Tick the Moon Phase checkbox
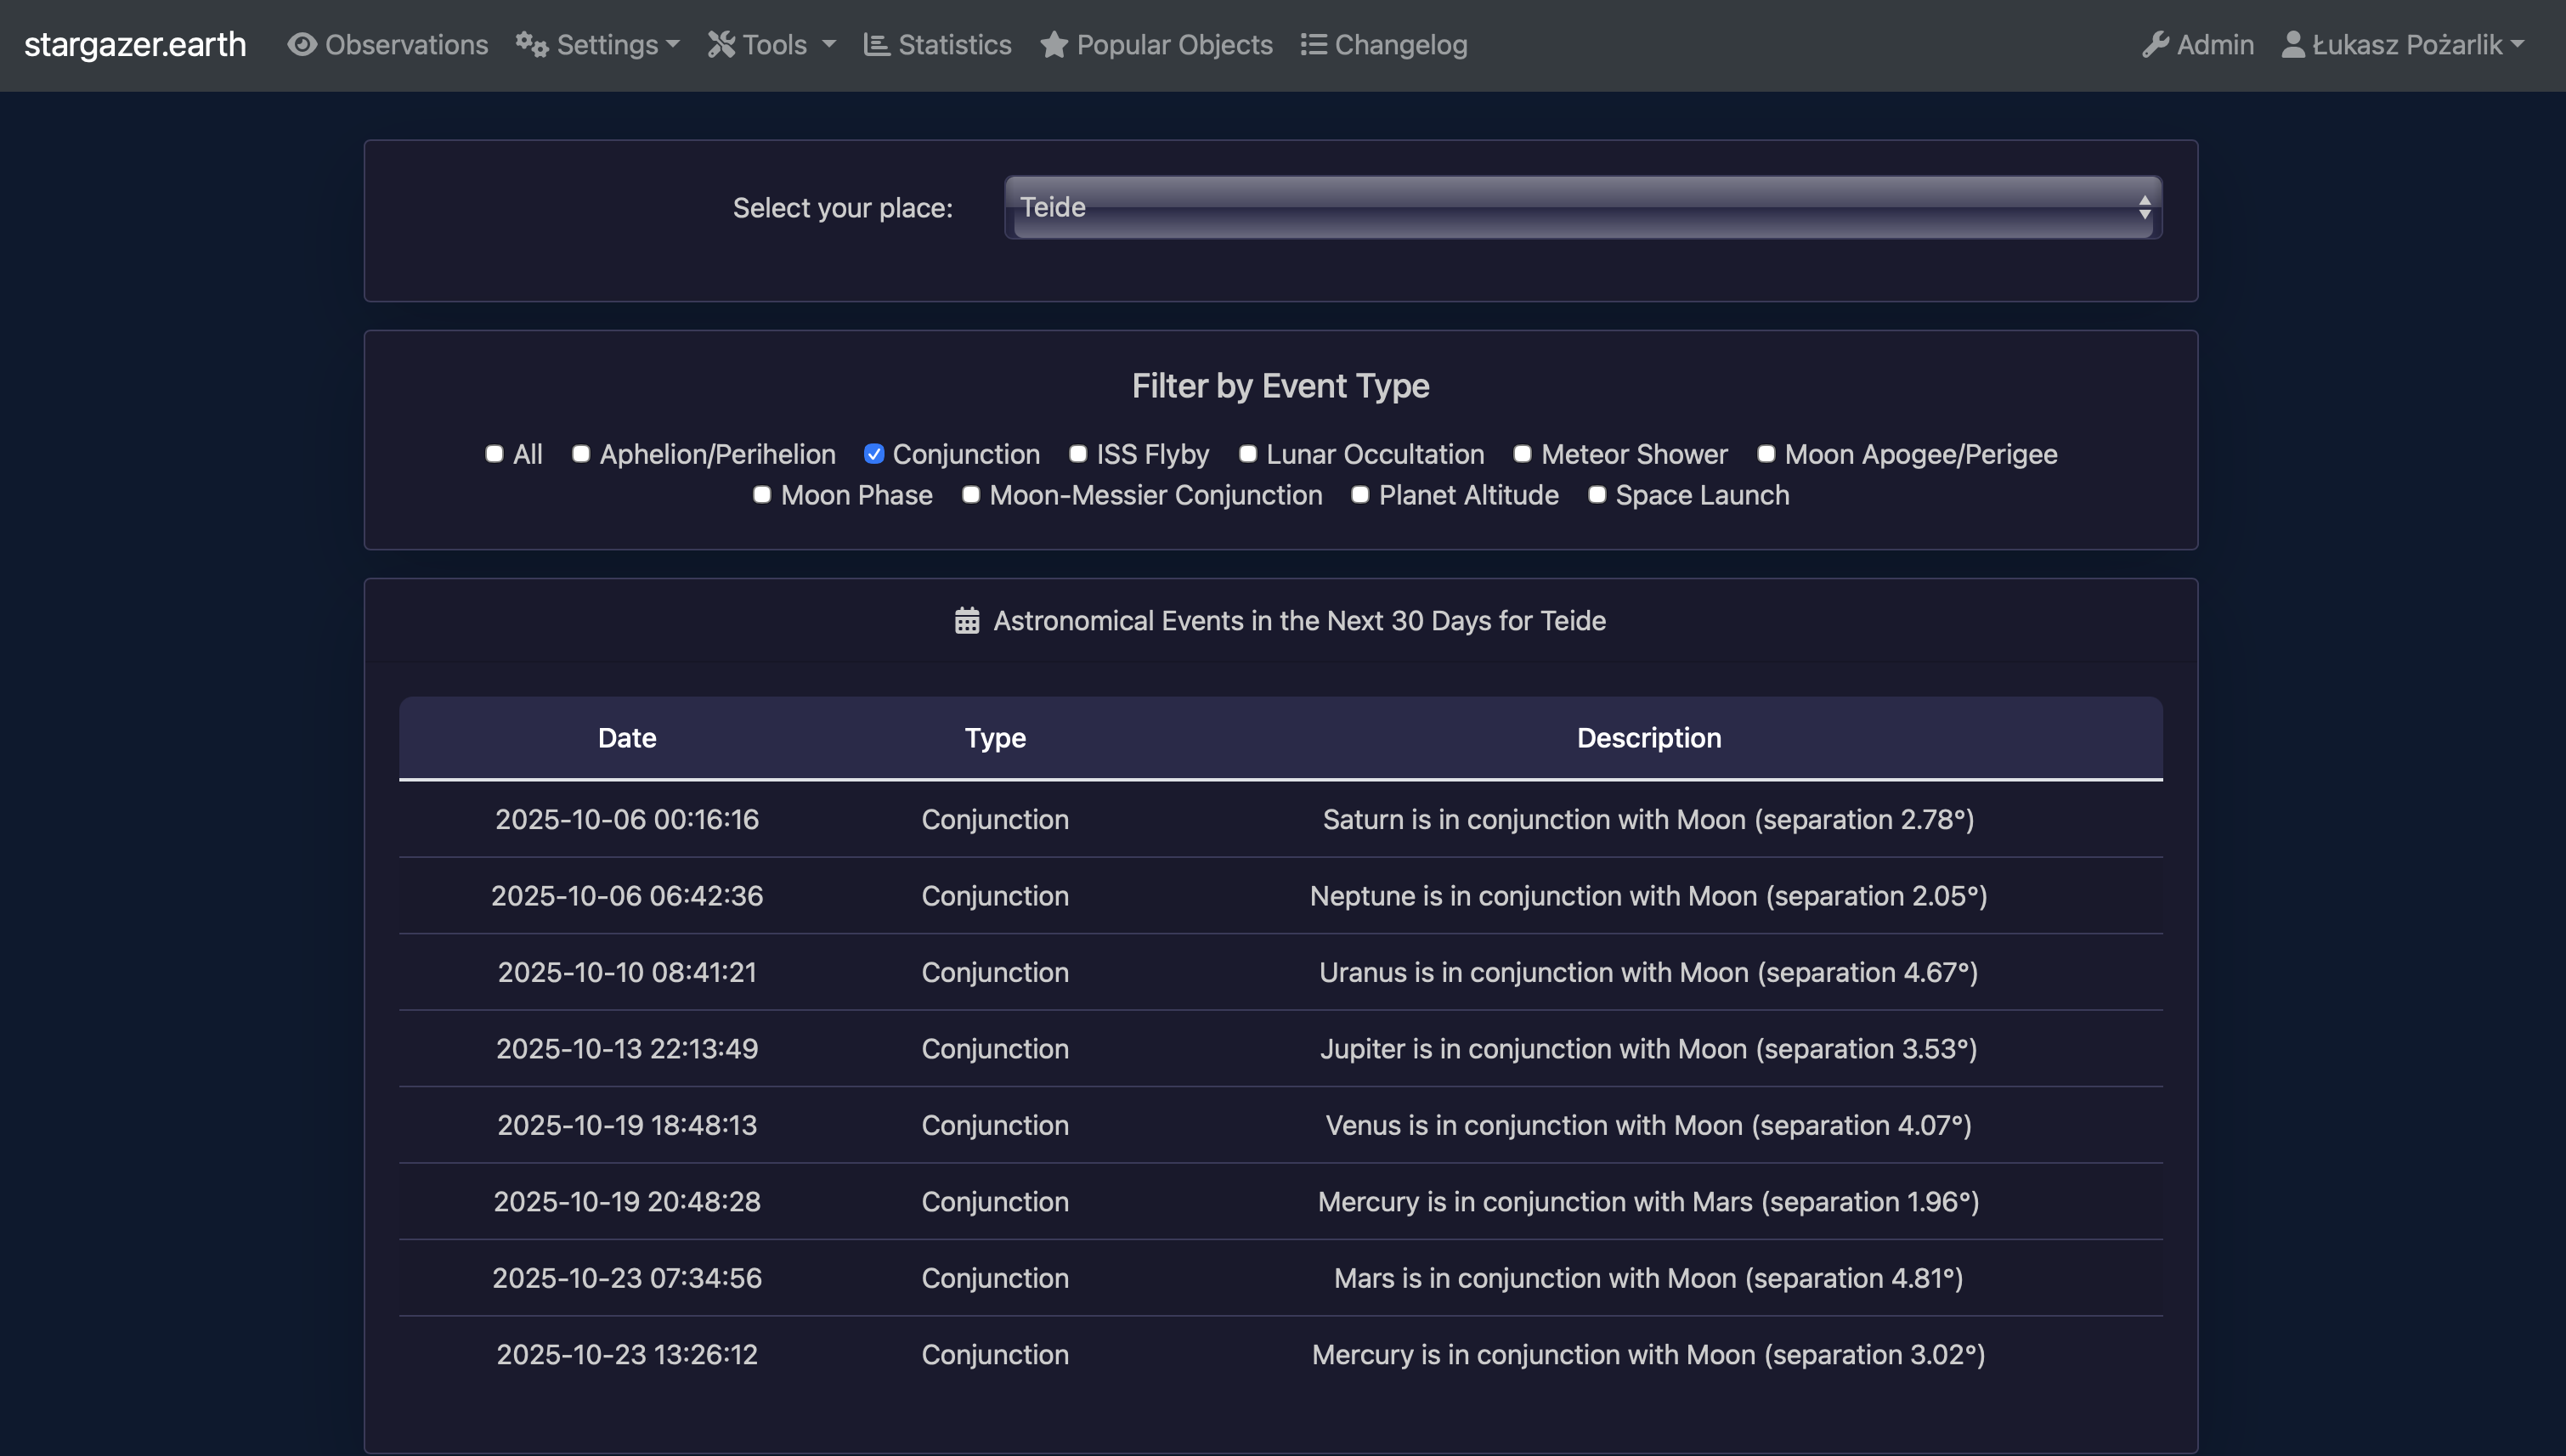The image size is (2566, 1456). (762, 495)
